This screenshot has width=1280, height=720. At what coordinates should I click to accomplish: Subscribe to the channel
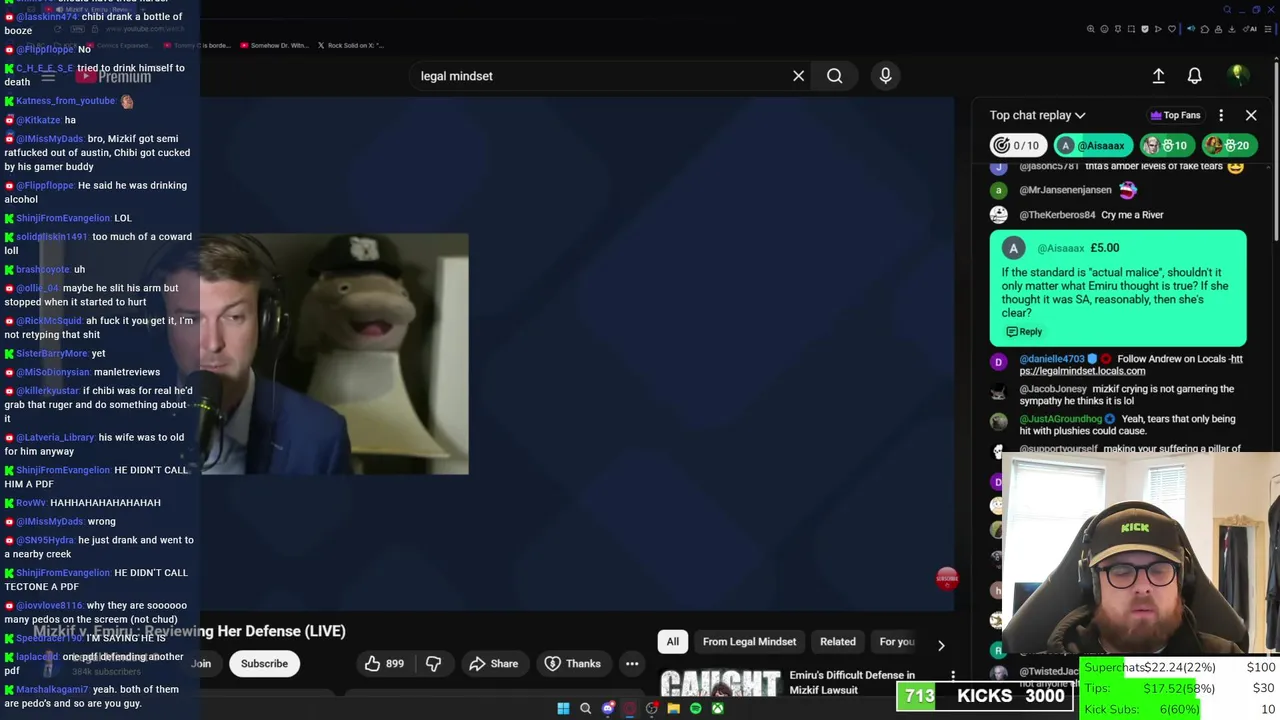pyautogui.click(x=264, y=663)
